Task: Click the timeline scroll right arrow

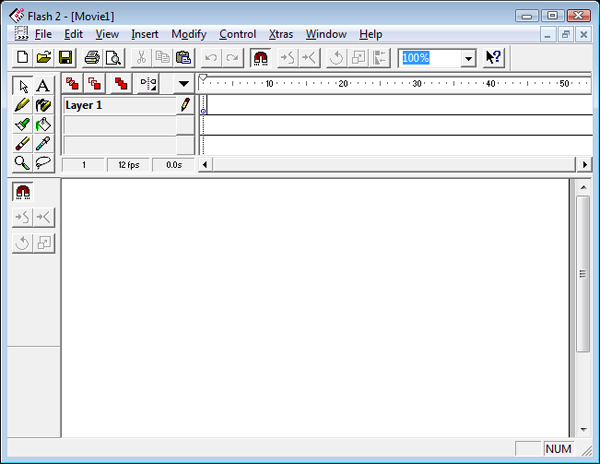Action: [x=584, y=165]
